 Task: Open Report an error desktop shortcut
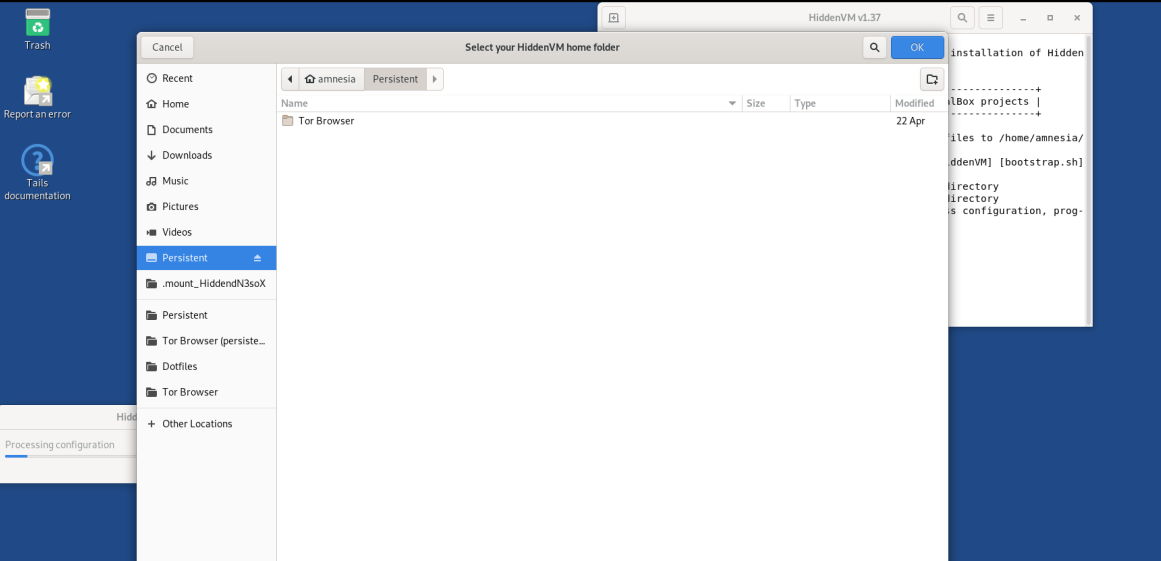(37, 98)
